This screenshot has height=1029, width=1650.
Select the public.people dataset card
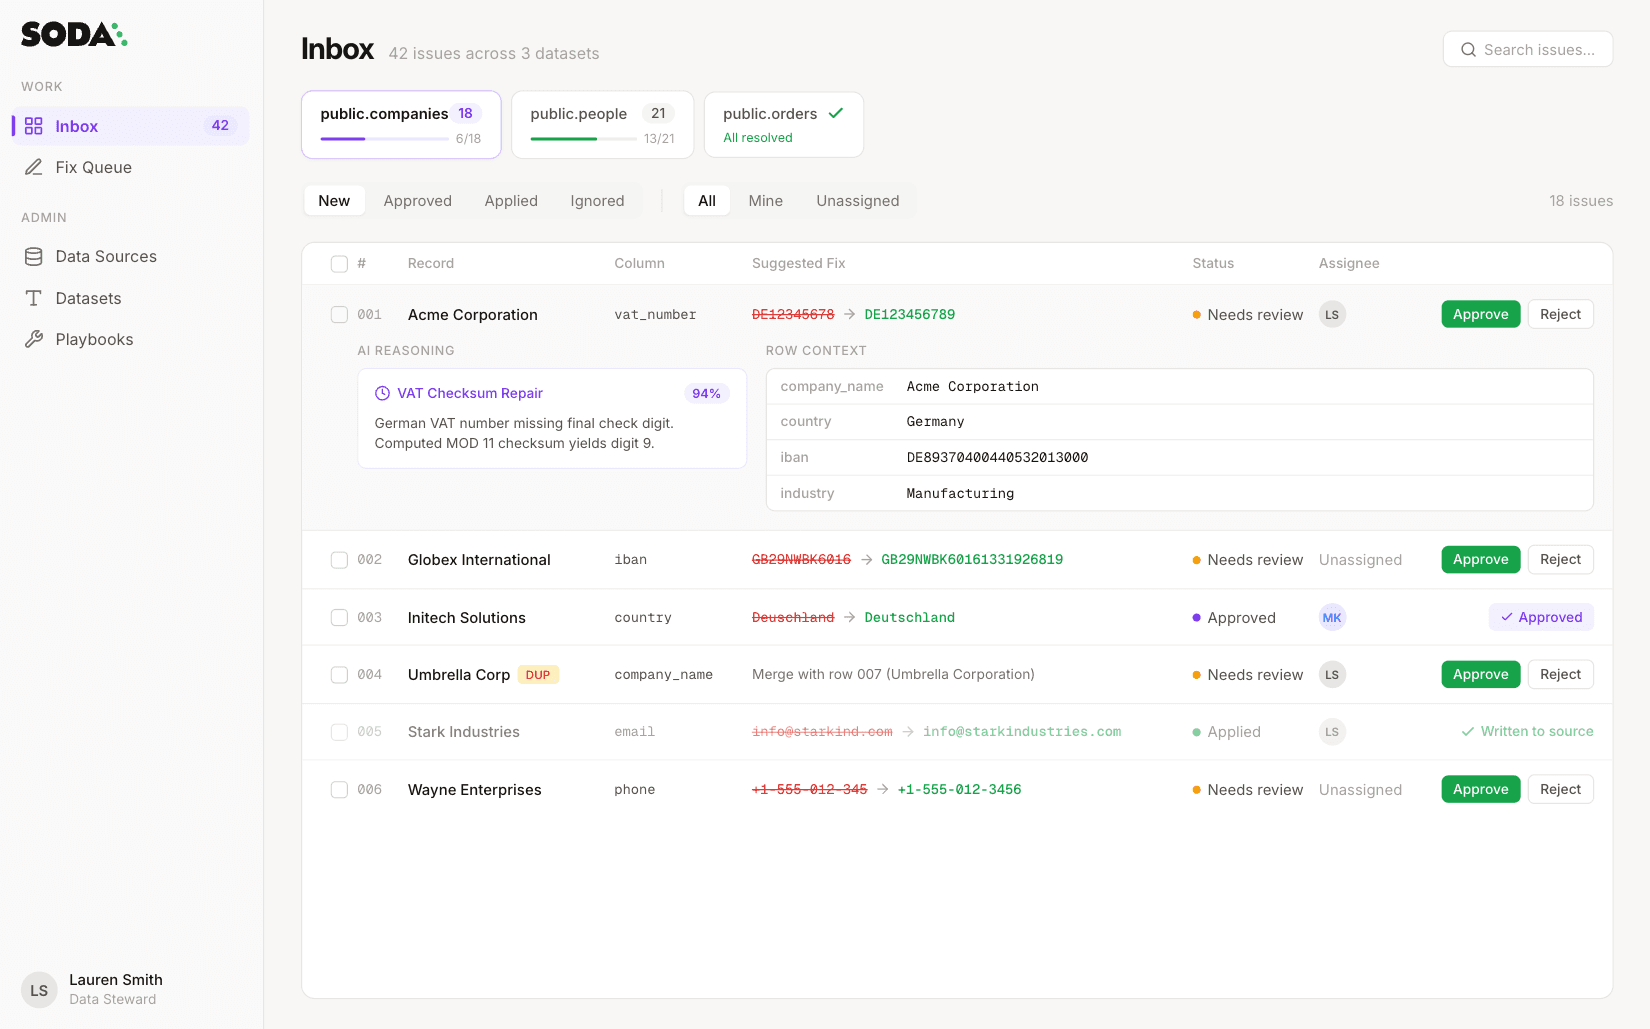tap(602, 124)
